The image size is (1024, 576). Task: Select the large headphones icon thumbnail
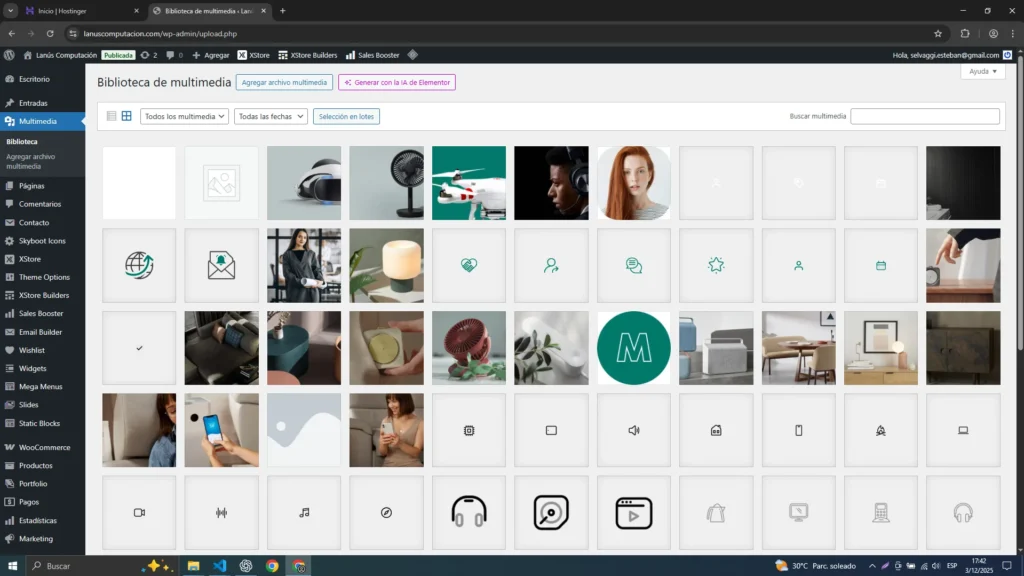(469, 512)
